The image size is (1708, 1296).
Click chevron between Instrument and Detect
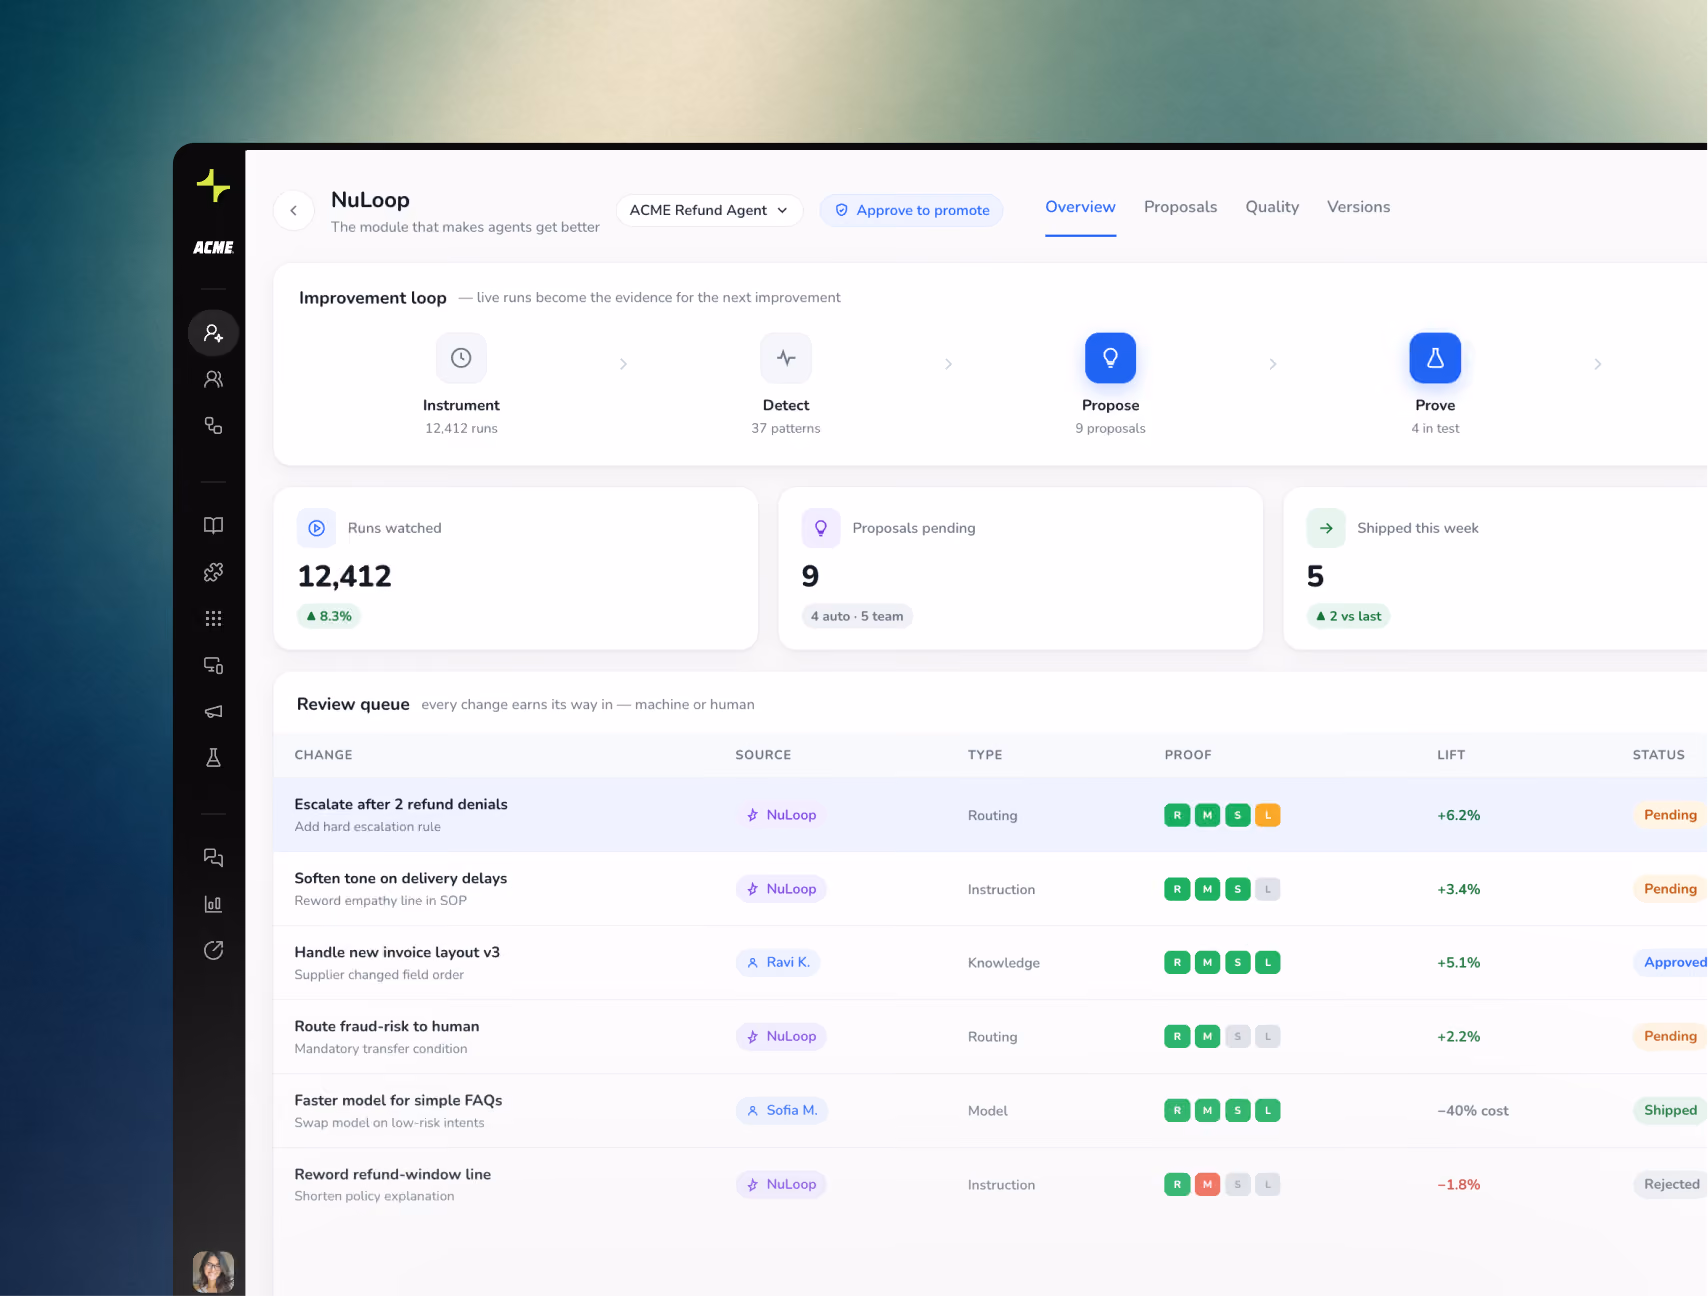pos(623,364)
